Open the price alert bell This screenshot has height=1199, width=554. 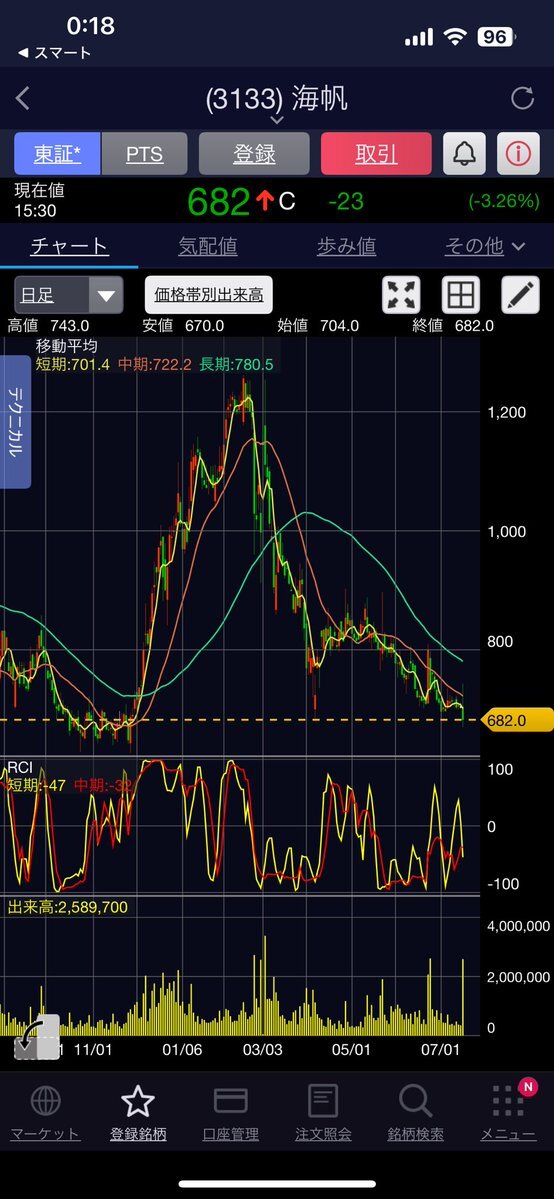(464, 154)
